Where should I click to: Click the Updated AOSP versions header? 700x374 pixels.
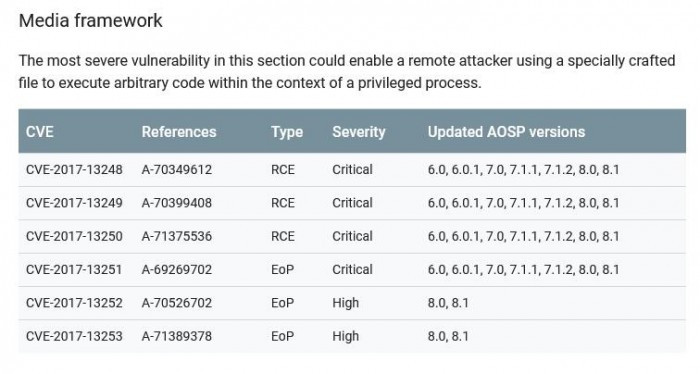506,132
